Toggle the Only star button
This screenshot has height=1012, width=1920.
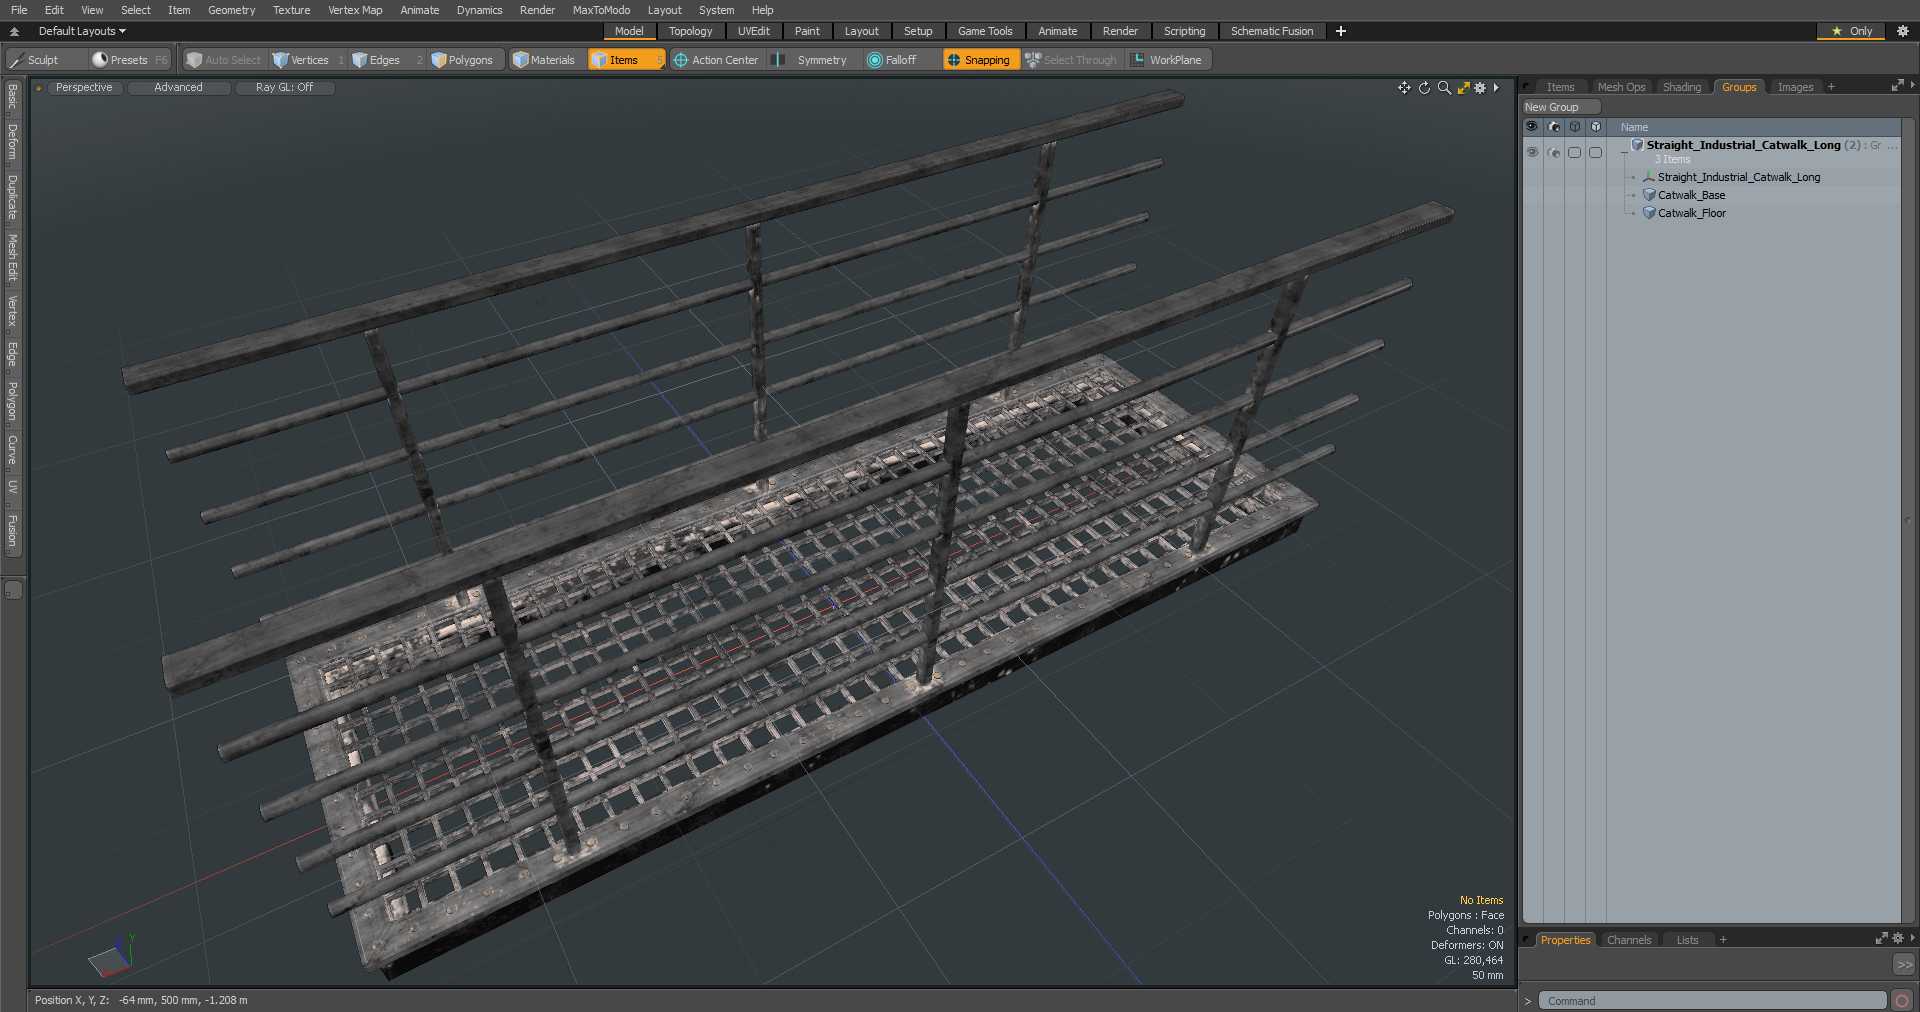click(x=1851, y=31)
